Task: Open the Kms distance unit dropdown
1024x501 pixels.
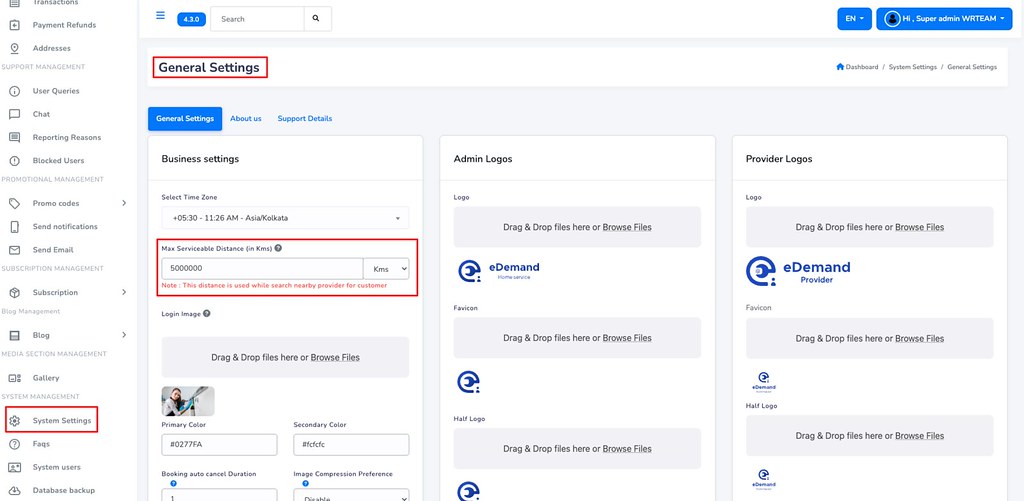Action: tap(389, 269)
